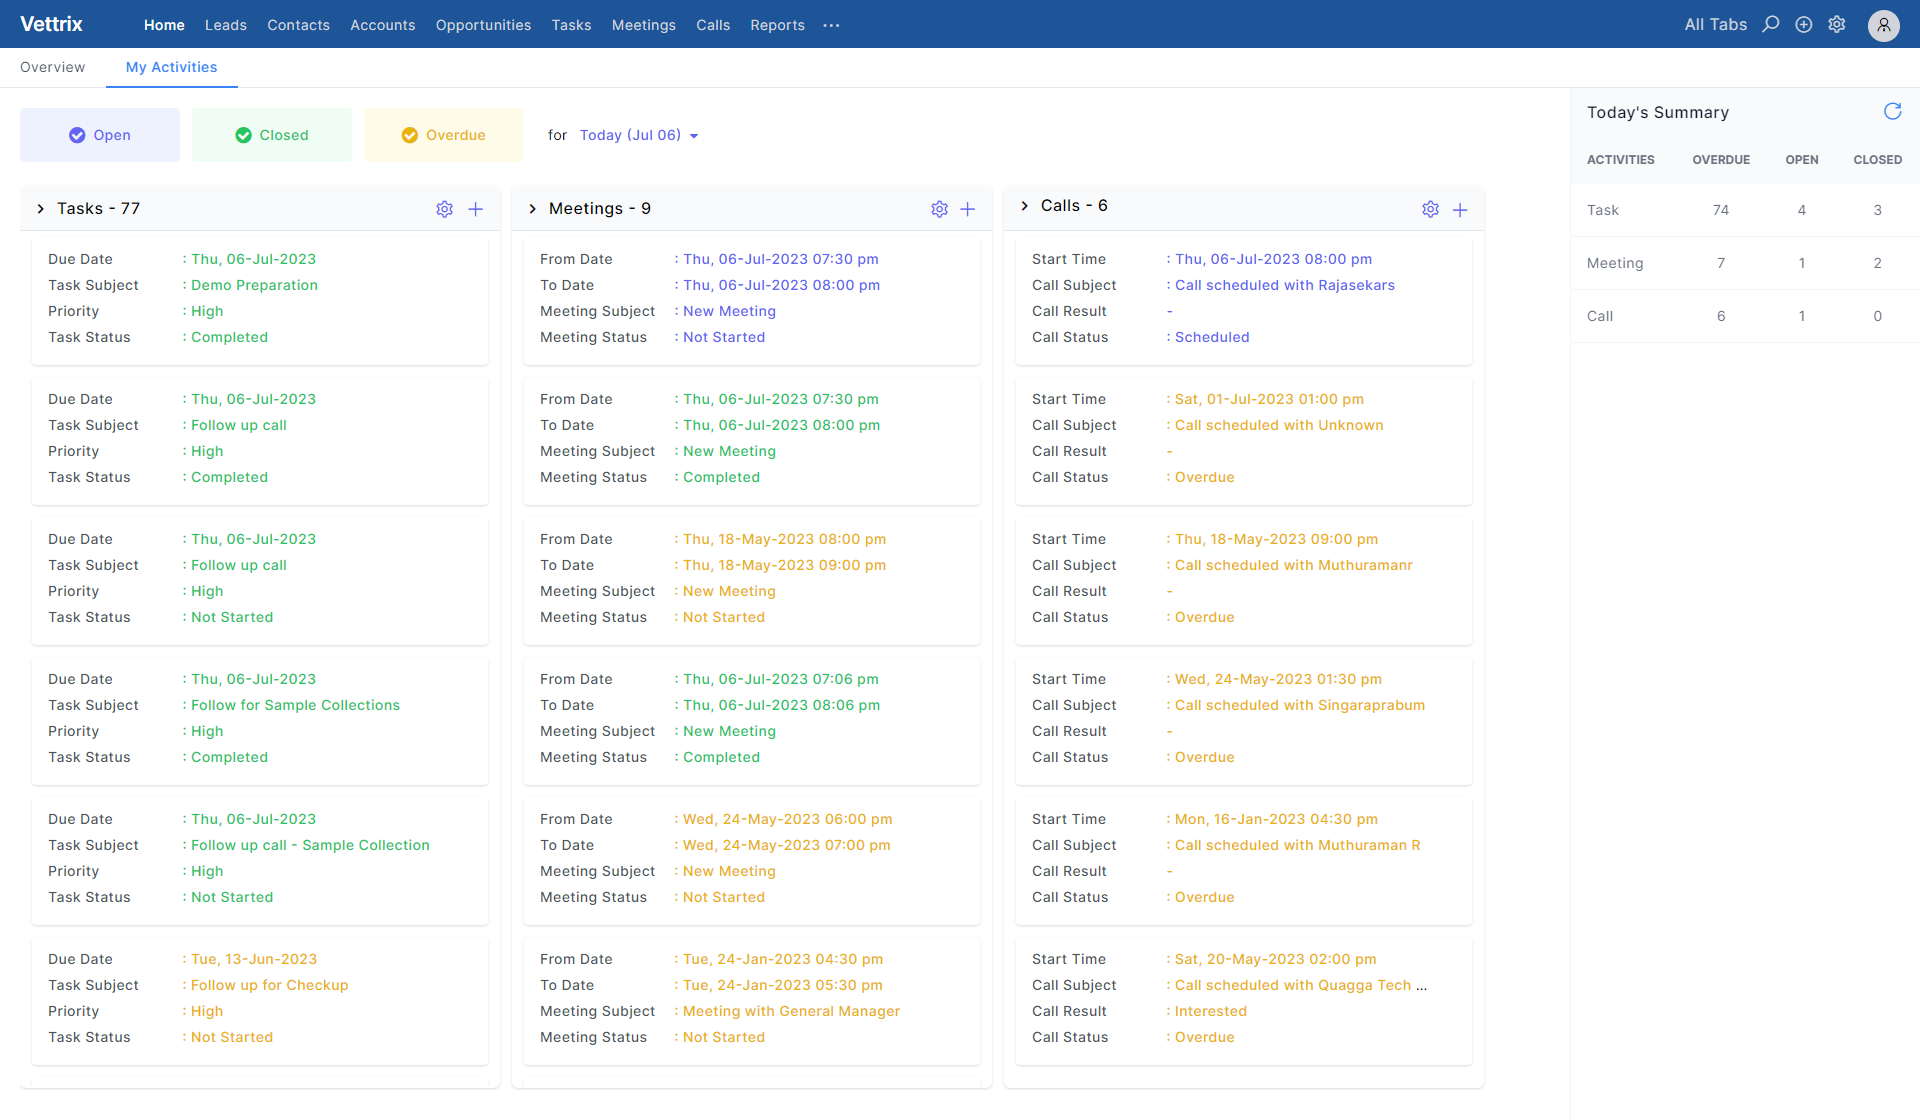Viewport: 1920px width, 1120px height.
Task: Open the search icon in top bar
Action: [x=1771, y=24]
